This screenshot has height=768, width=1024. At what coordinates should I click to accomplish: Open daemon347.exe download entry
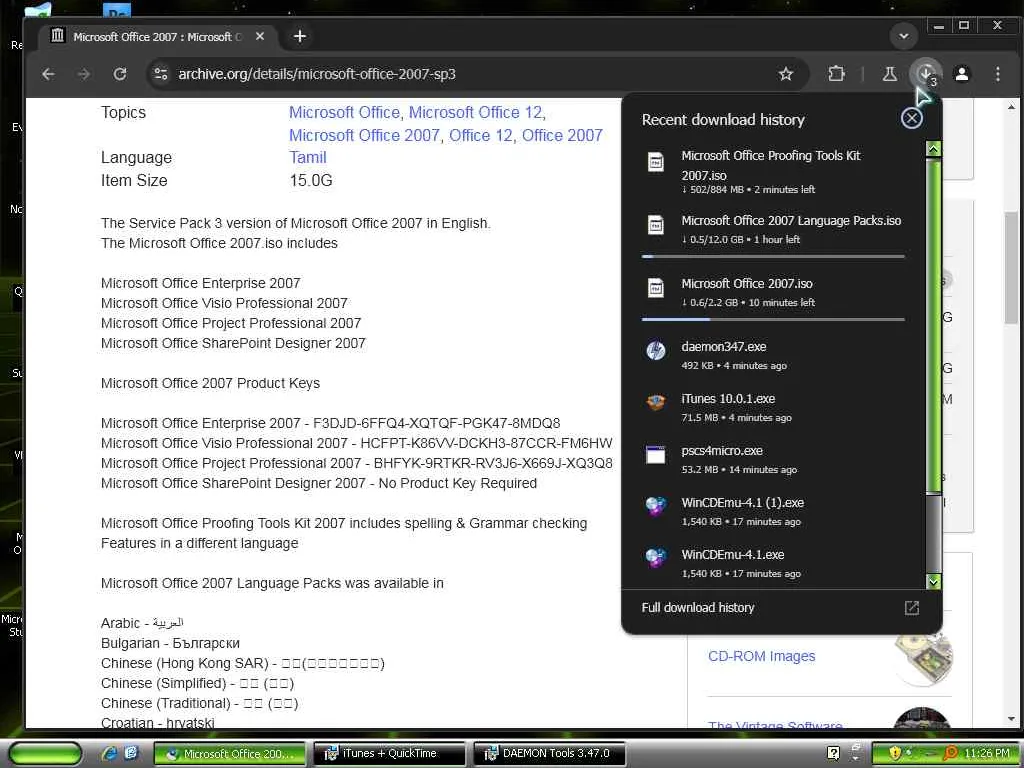coord(774,355)
